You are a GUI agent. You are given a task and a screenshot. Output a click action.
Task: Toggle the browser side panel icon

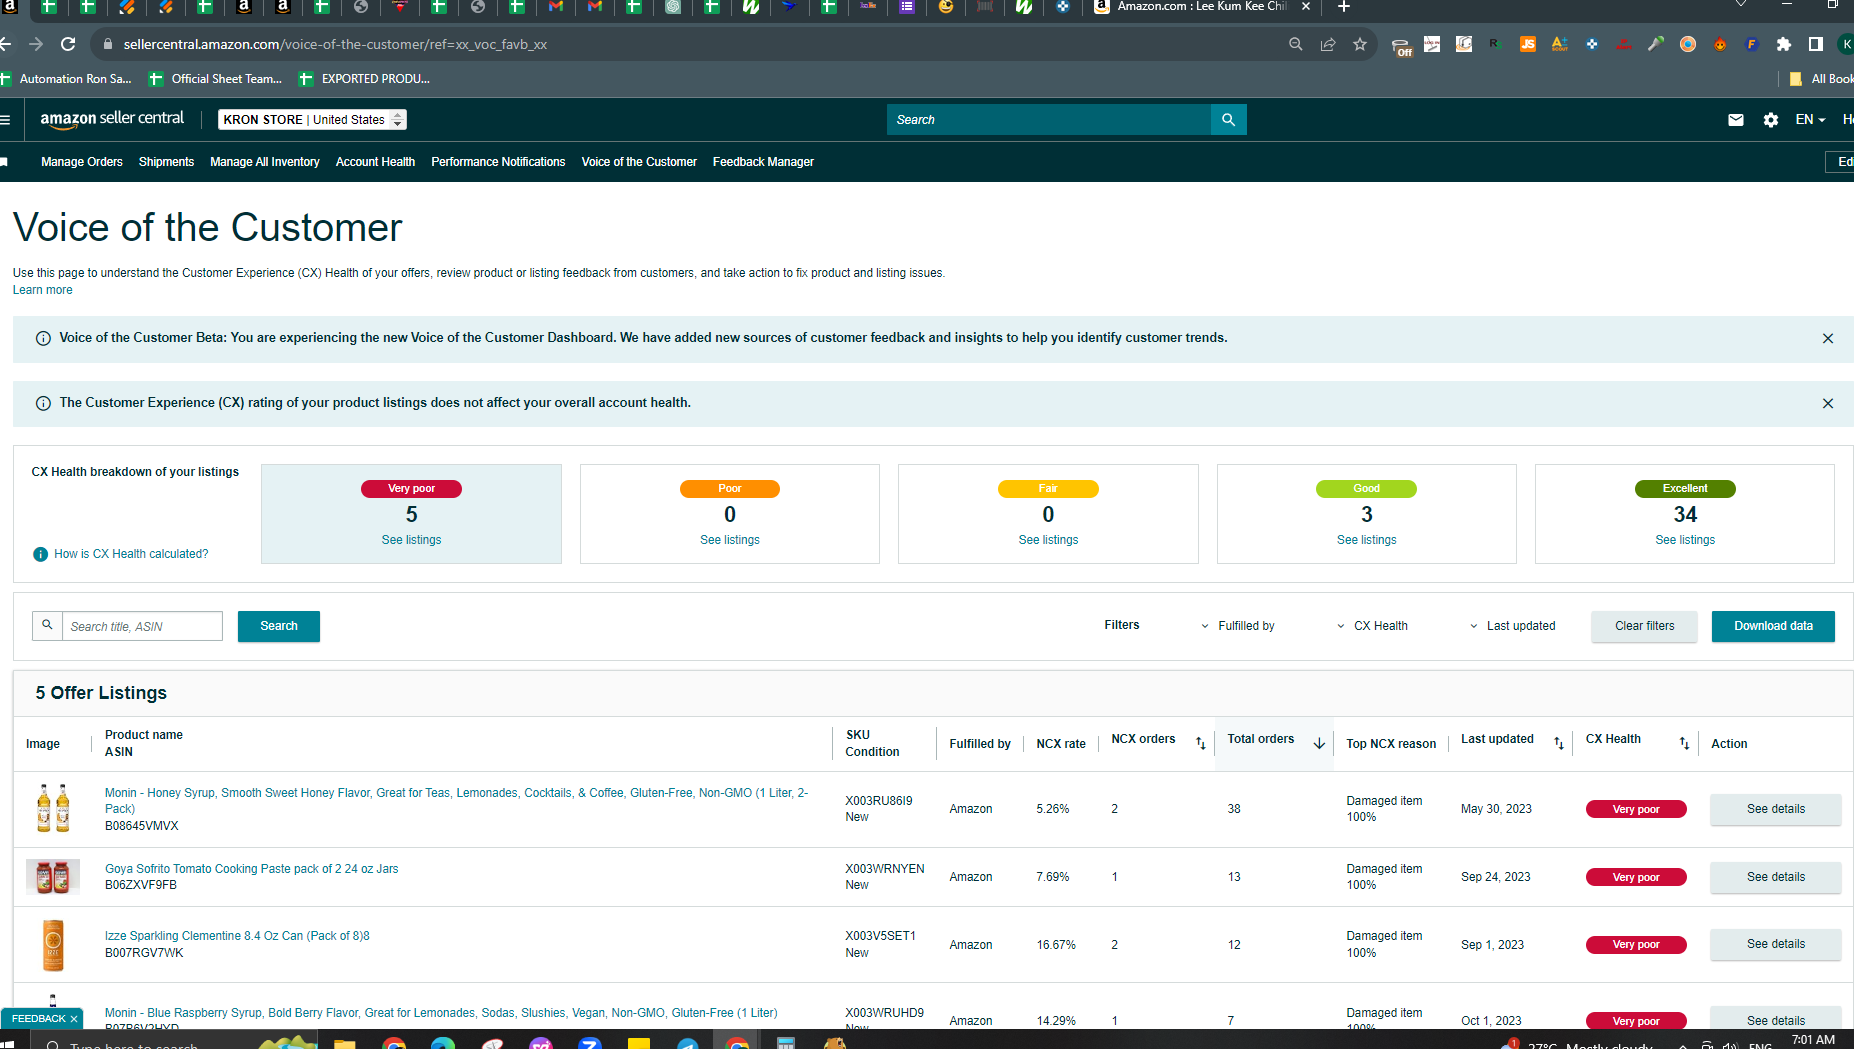coord(1815,44)
